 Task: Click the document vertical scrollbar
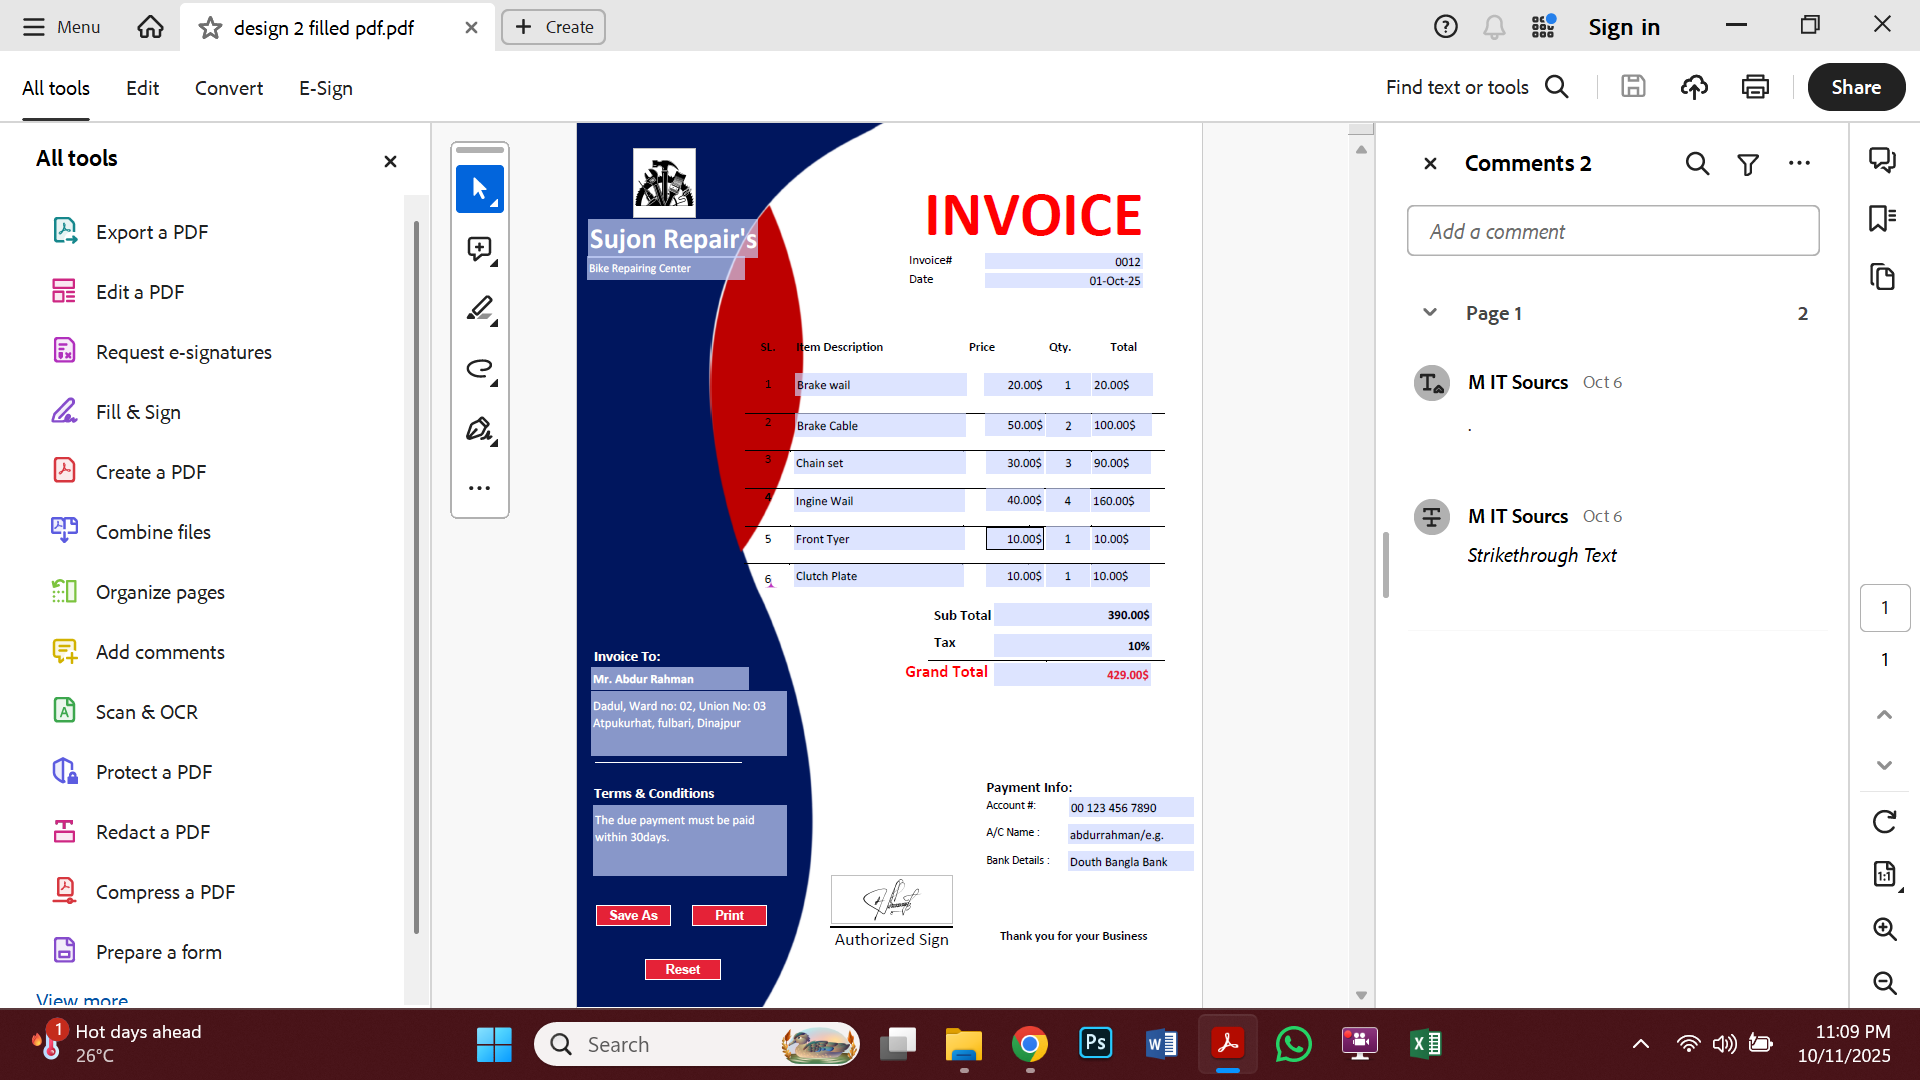(1361, 560)
